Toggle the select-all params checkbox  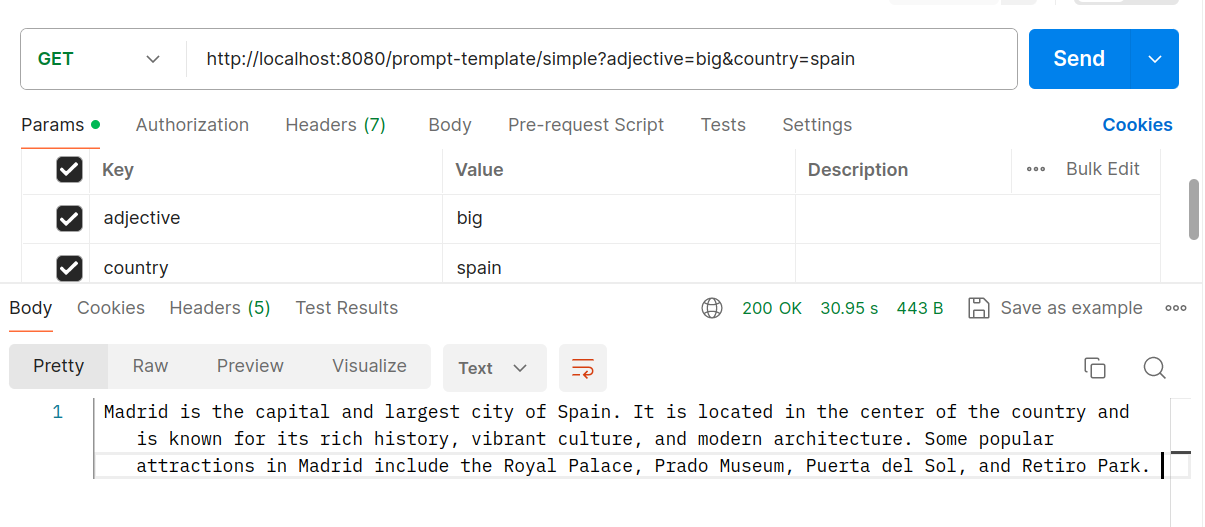point(69,170)
